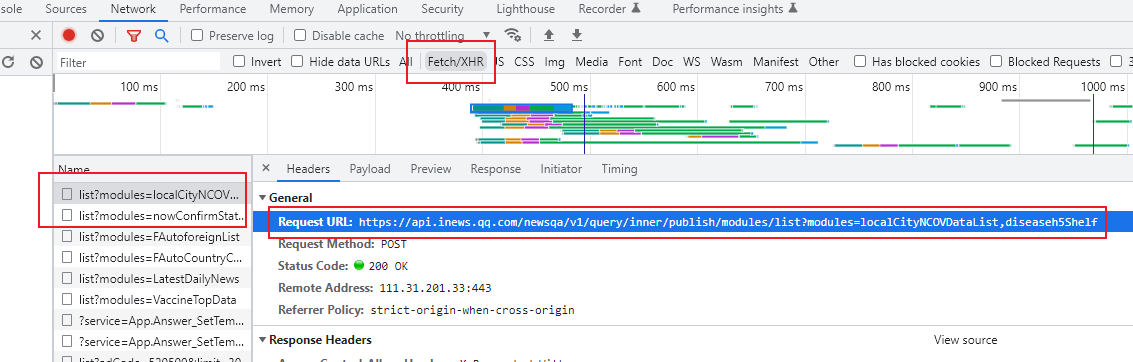
Task: Switch to the Sources panel
Action: click(66, 9)
